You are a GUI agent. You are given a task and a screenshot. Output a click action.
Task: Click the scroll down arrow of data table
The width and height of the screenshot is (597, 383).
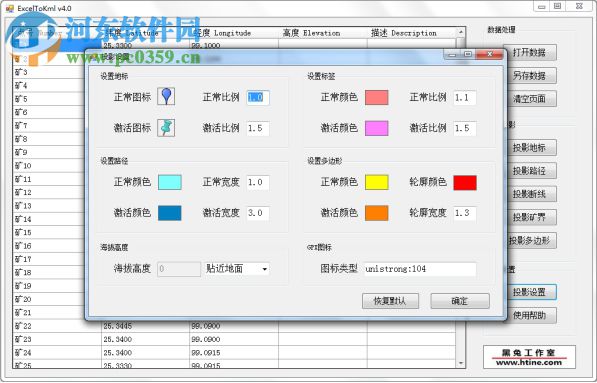pyautogui.click(x=460, y=363)
